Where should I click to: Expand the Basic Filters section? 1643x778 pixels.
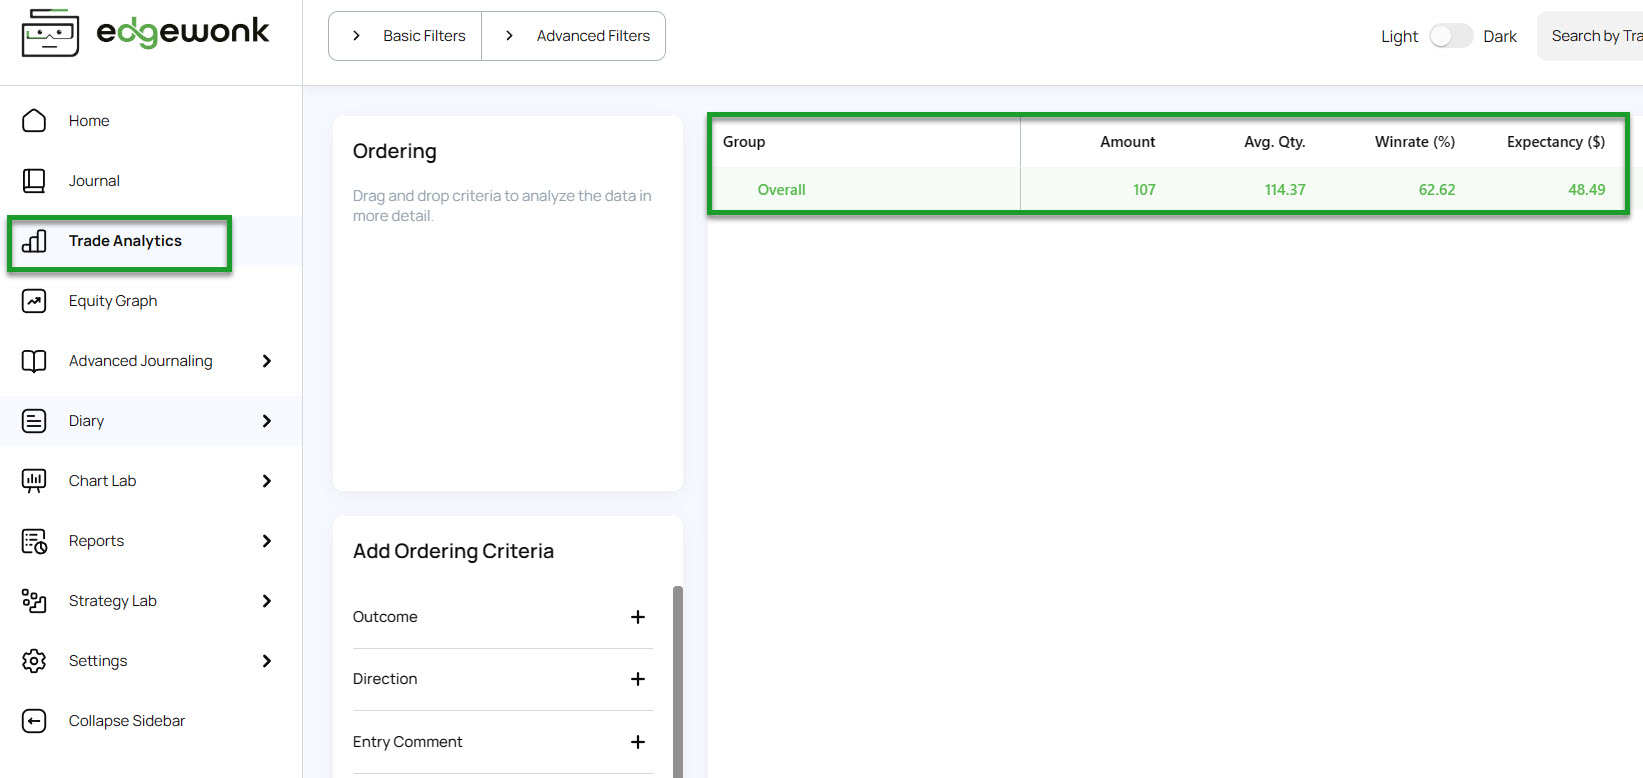coord(406,36)
